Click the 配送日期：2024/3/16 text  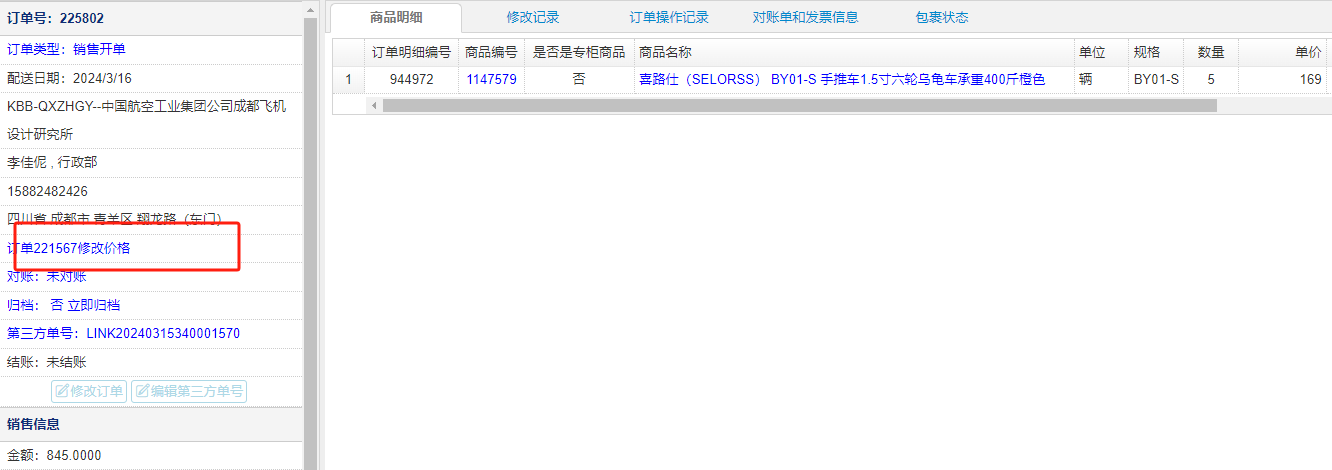click(x=69, y=78)
